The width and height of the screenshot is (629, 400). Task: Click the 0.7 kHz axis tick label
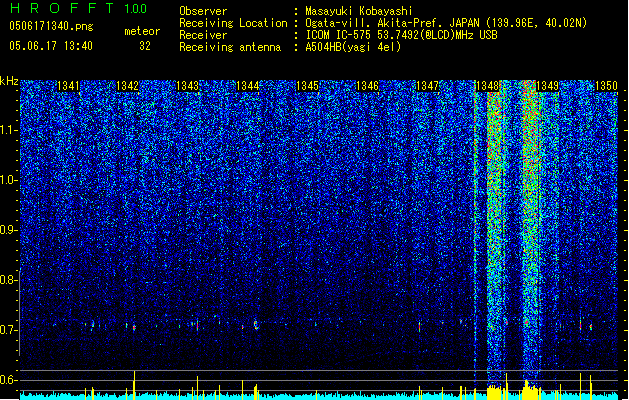pos(8,330)
